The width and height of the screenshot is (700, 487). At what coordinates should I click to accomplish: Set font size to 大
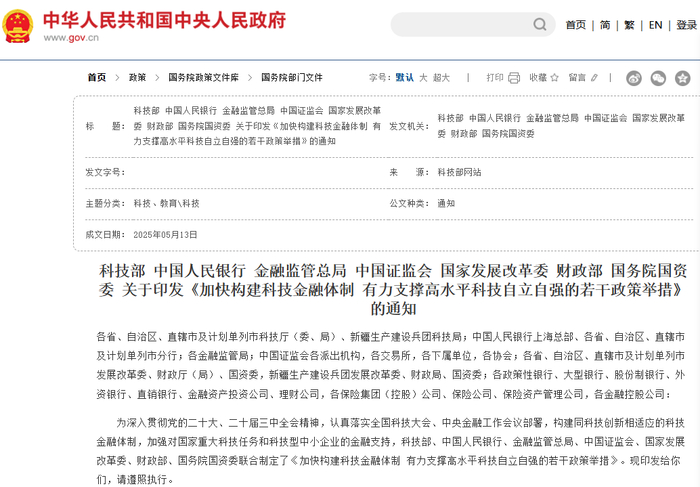coord(423,78)
